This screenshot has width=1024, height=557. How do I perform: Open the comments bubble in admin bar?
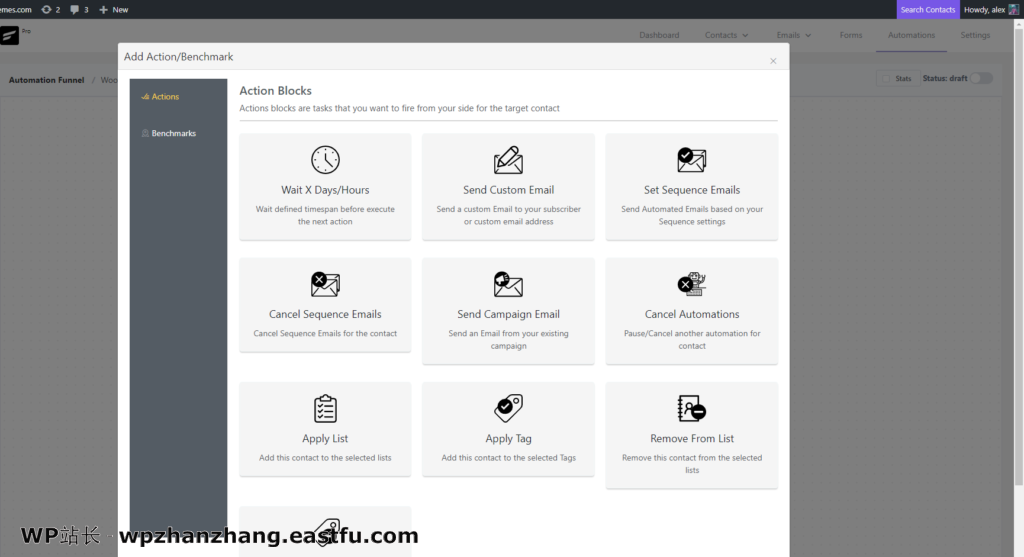coord(74,9)
